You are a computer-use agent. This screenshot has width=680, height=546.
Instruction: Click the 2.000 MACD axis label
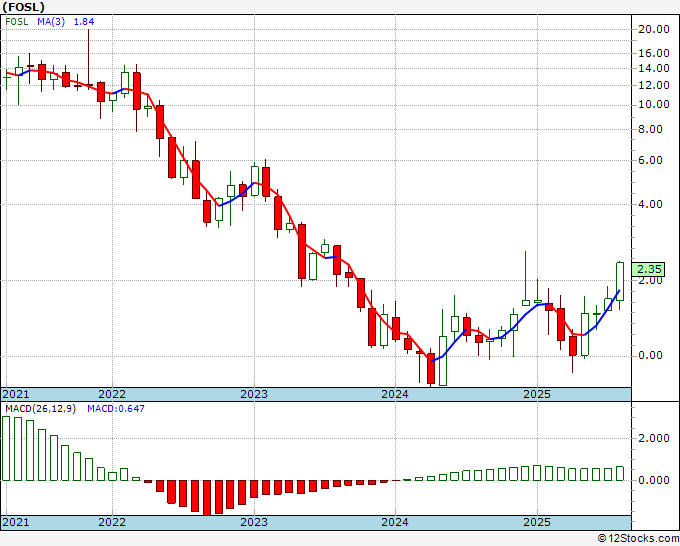coord(654,438)
